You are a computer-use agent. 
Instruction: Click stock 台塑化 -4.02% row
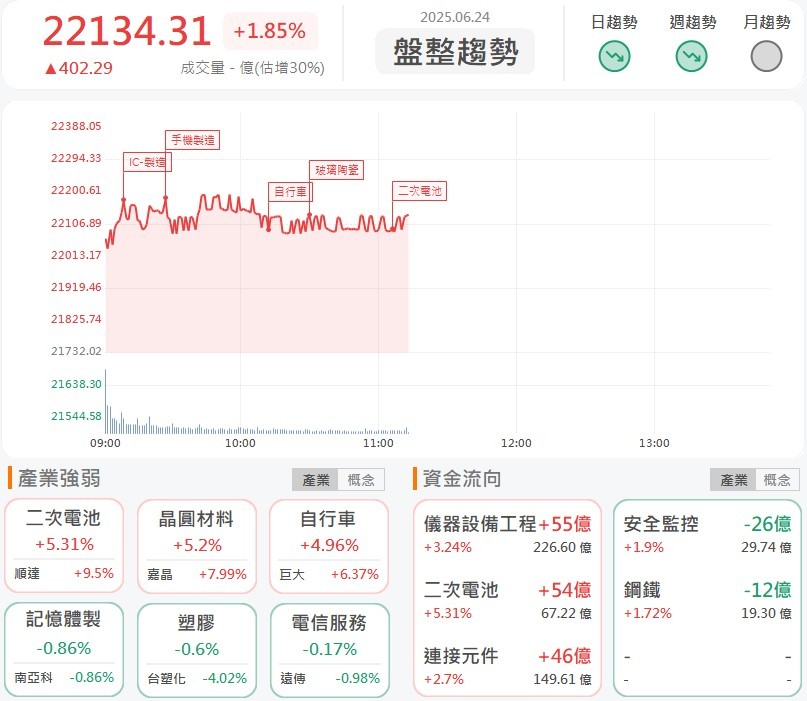pyautogui.click(x=197, y=678)
